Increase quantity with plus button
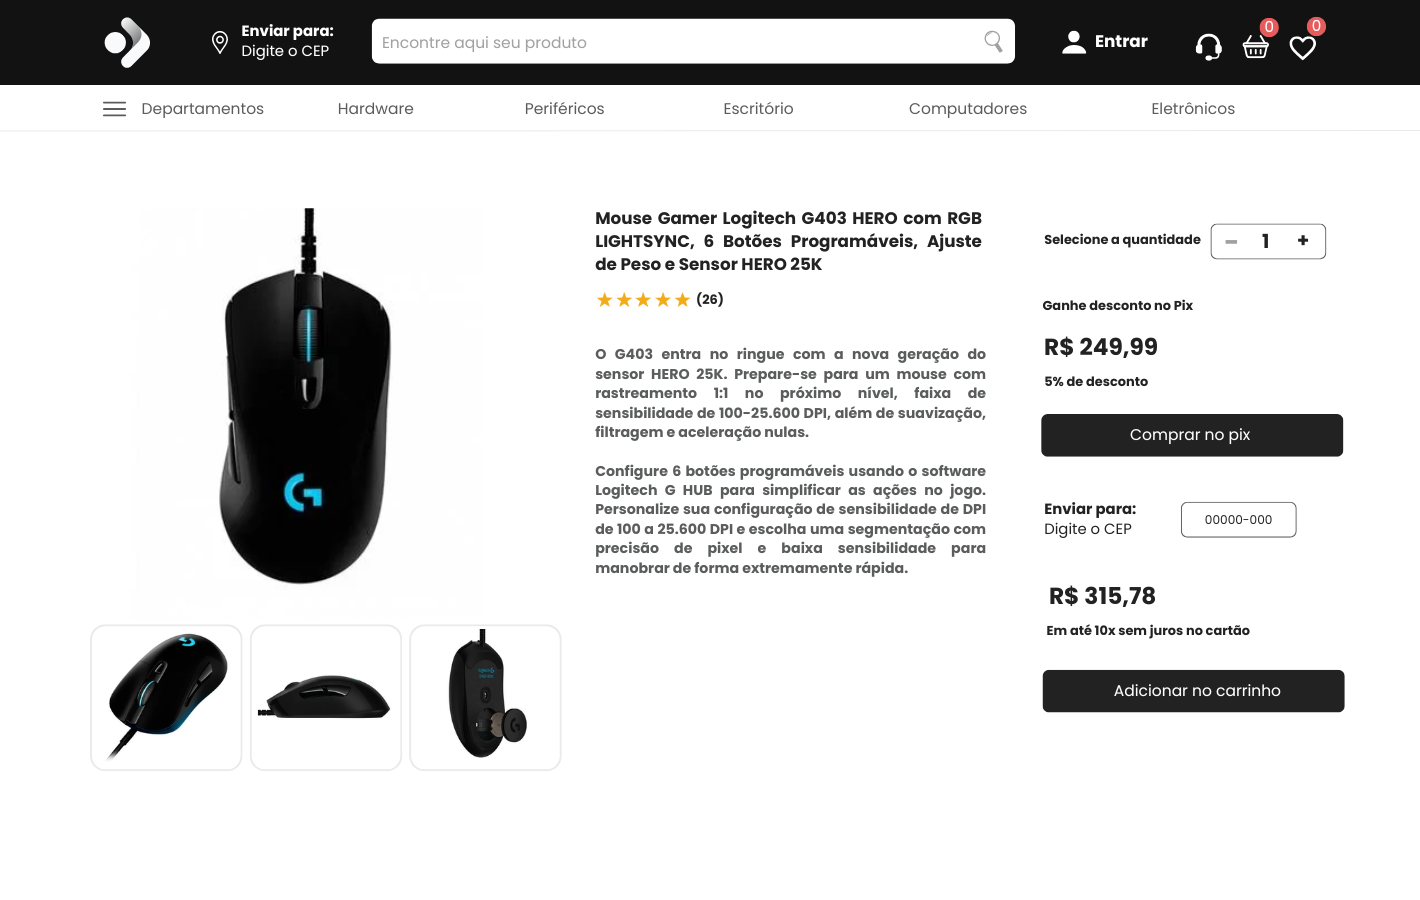Screen dimensions: 1420x900 tap(1303, 241)
